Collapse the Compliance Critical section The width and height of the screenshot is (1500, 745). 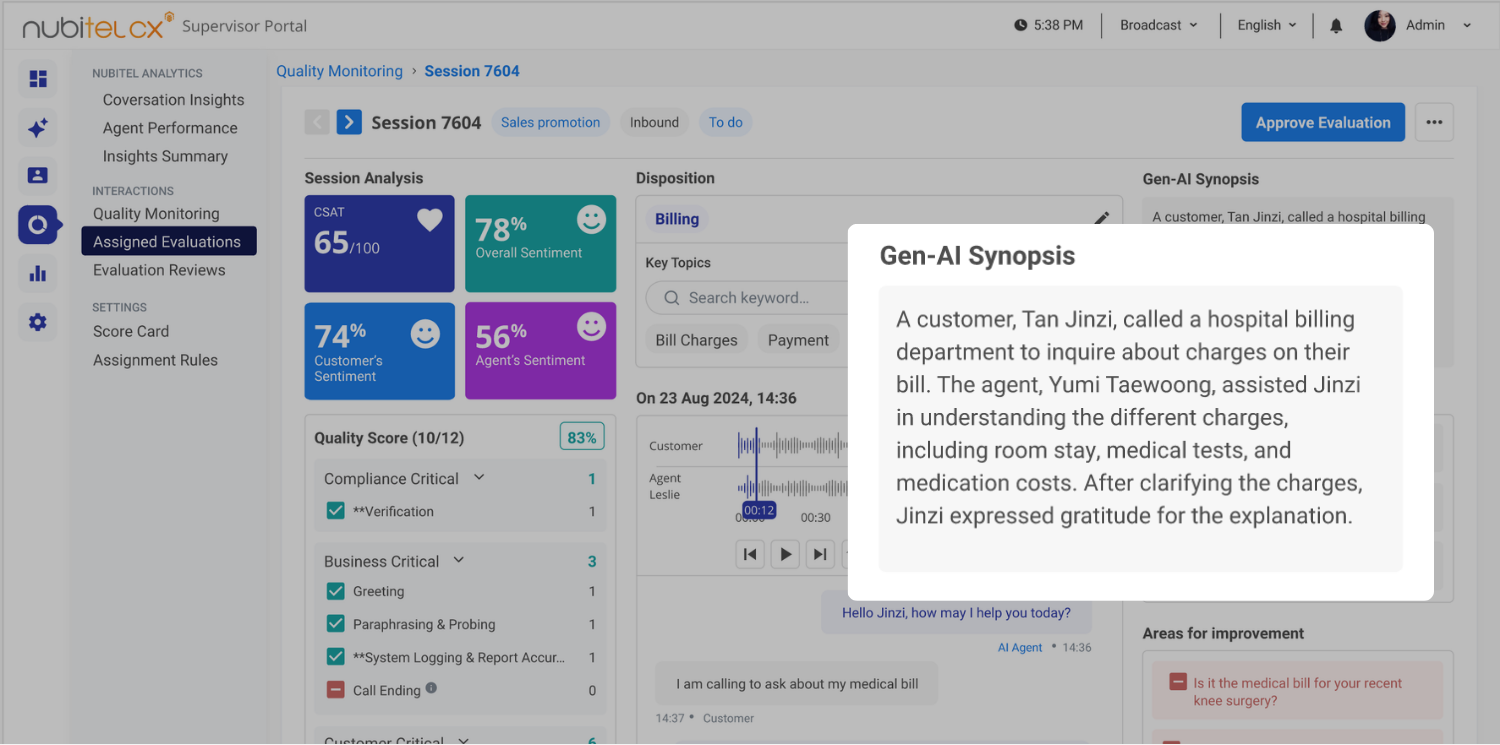click(479, 478)
